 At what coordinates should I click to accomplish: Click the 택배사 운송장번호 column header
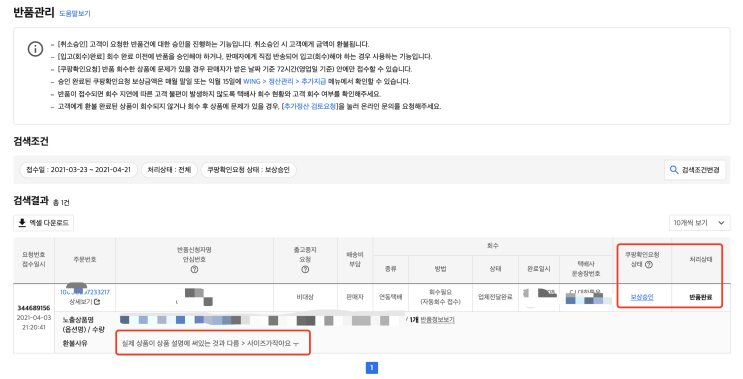586,269
